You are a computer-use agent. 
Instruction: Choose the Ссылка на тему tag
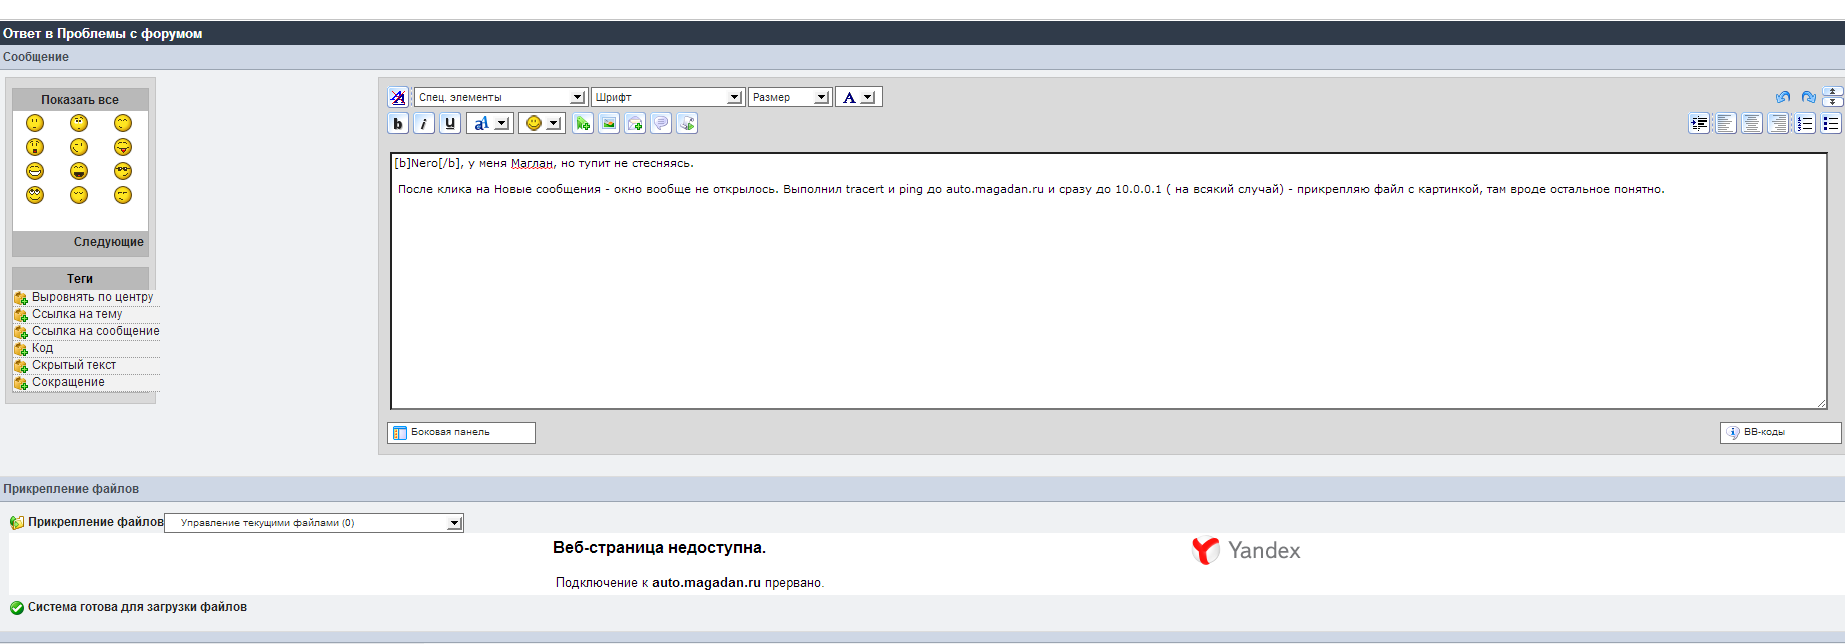click(76, 314)
